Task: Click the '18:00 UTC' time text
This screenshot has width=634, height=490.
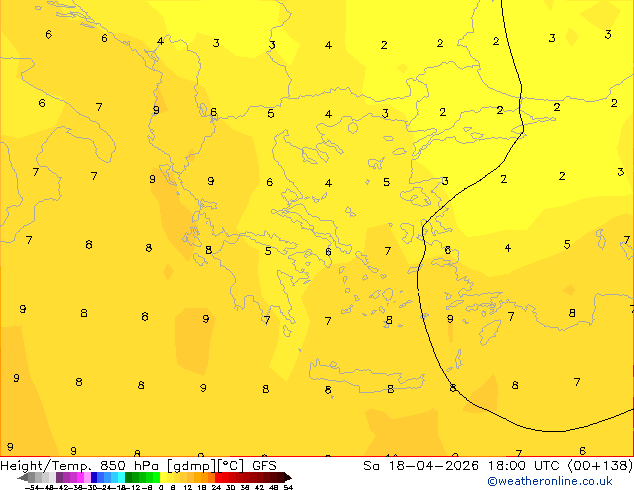Action: point(525,466)
